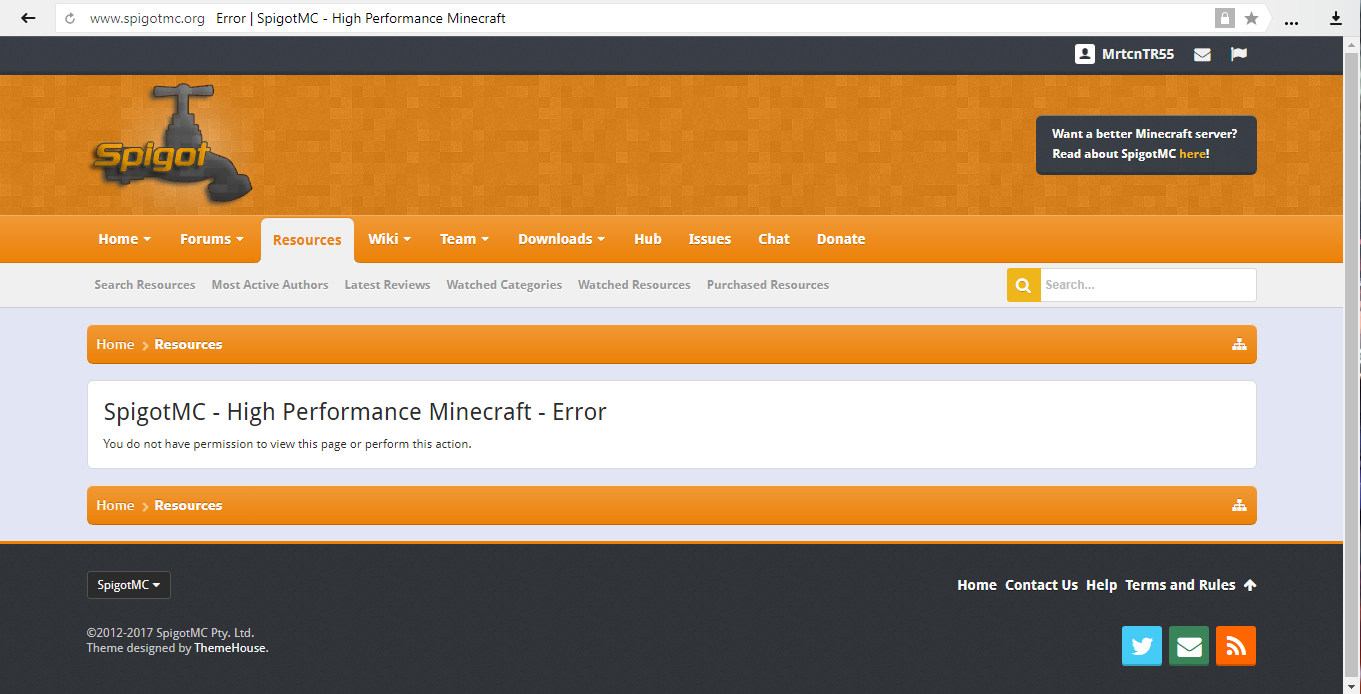The image size is (1361, 694).
Task: Open ThemeHouse link in footer
Action: tap(230, 648)
